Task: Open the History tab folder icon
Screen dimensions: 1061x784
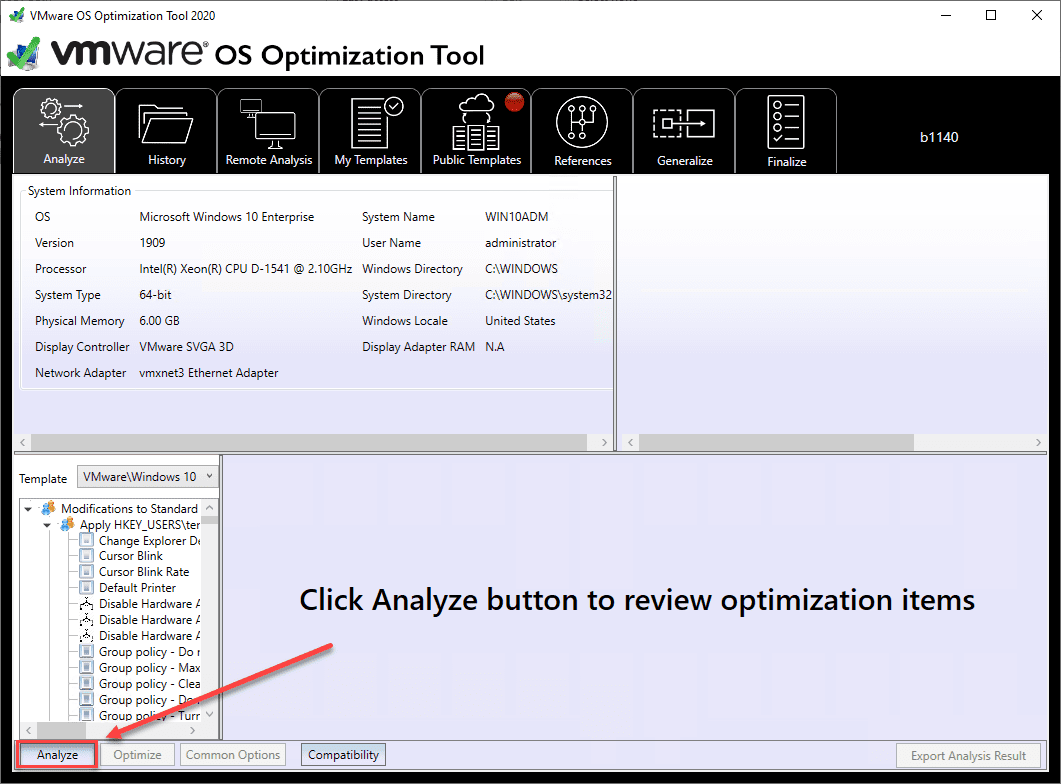Action: coord(166,131)
